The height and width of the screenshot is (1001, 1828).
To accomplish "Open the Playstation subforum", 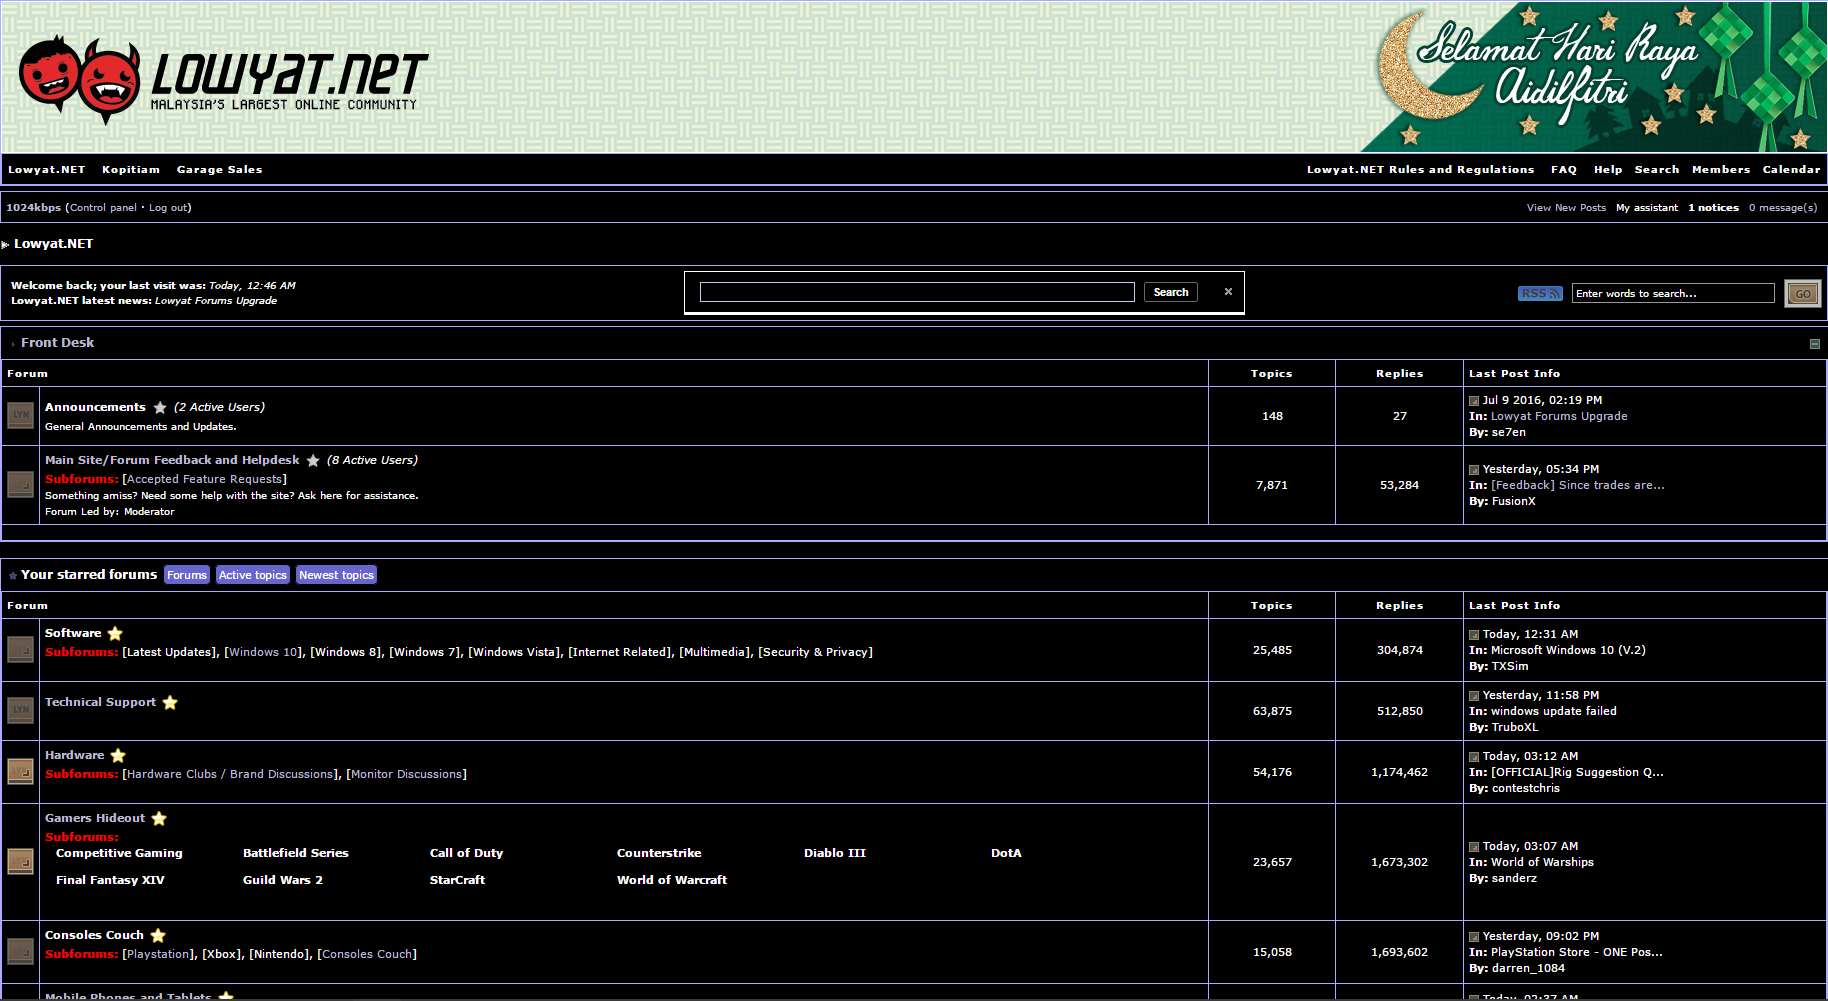I will click(x=157, y=954).
